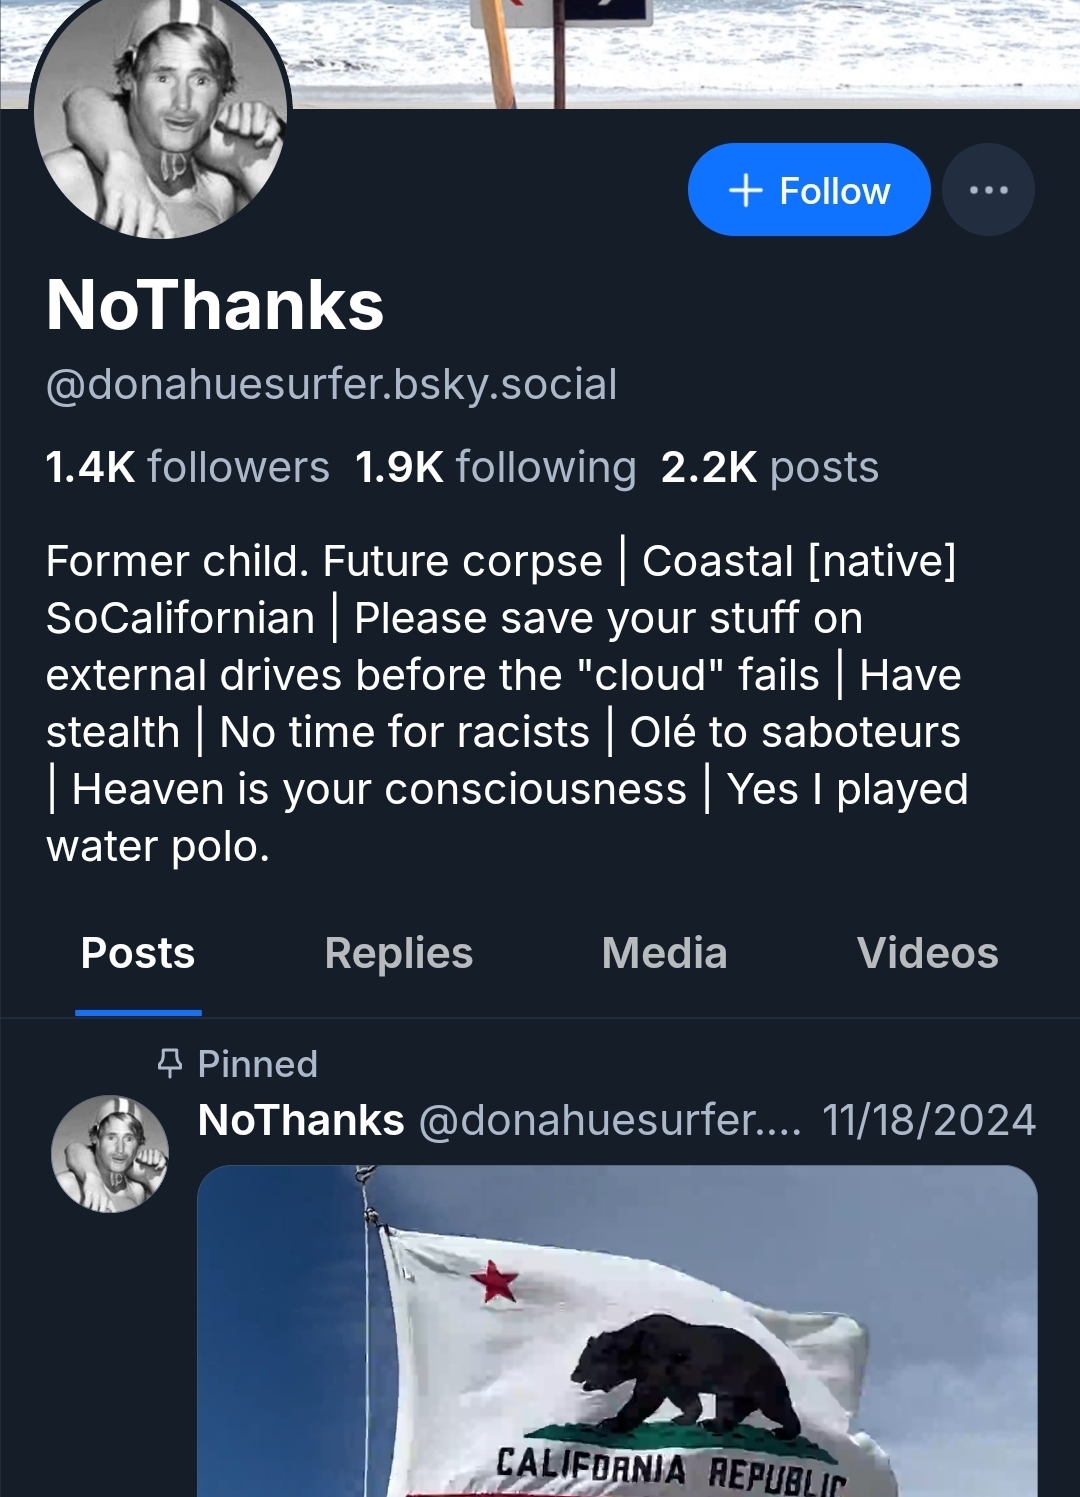This screenshot has width=1080, height=1497.
Task: Click NoThanks author name on the pinned post
Action: (301, 1120)
